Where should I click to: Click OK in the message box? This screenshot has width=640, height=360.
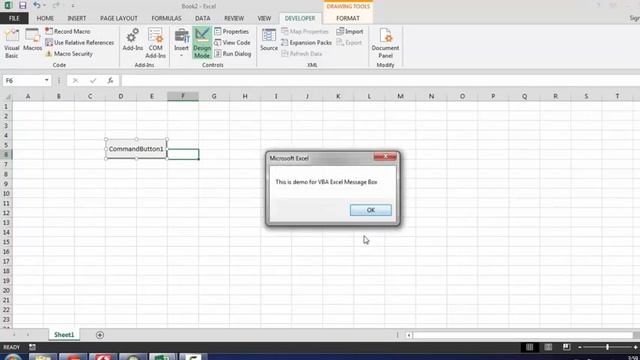point(371,210)
